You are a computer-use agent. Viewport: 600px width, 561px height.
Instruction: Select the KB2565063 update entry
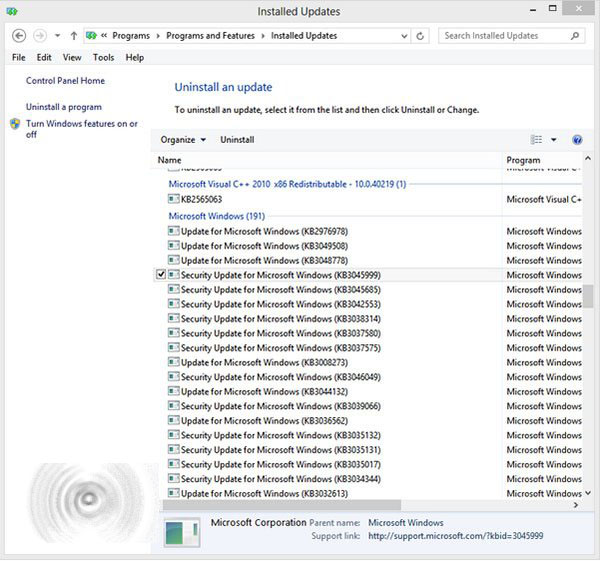(201, 199)
